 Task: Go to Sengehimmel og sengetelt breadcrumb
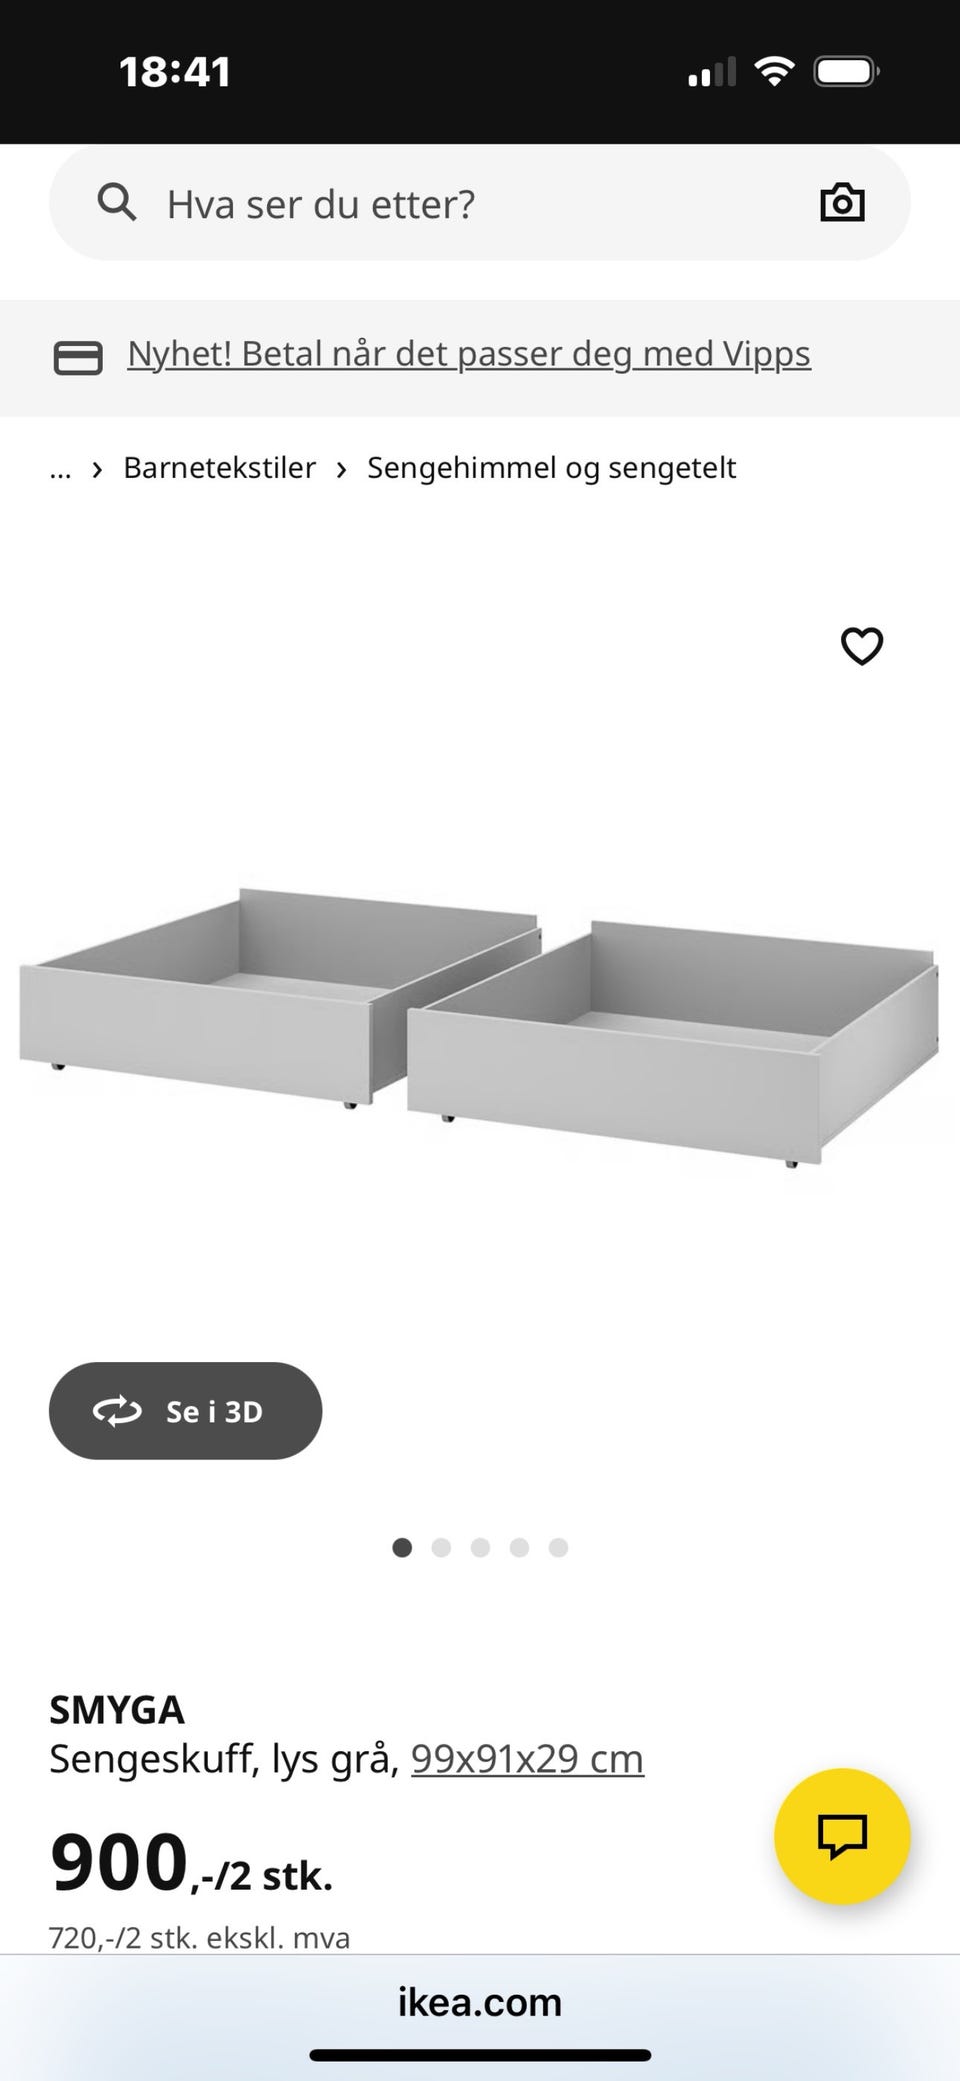pyautogui.click(x=551, y=468)
